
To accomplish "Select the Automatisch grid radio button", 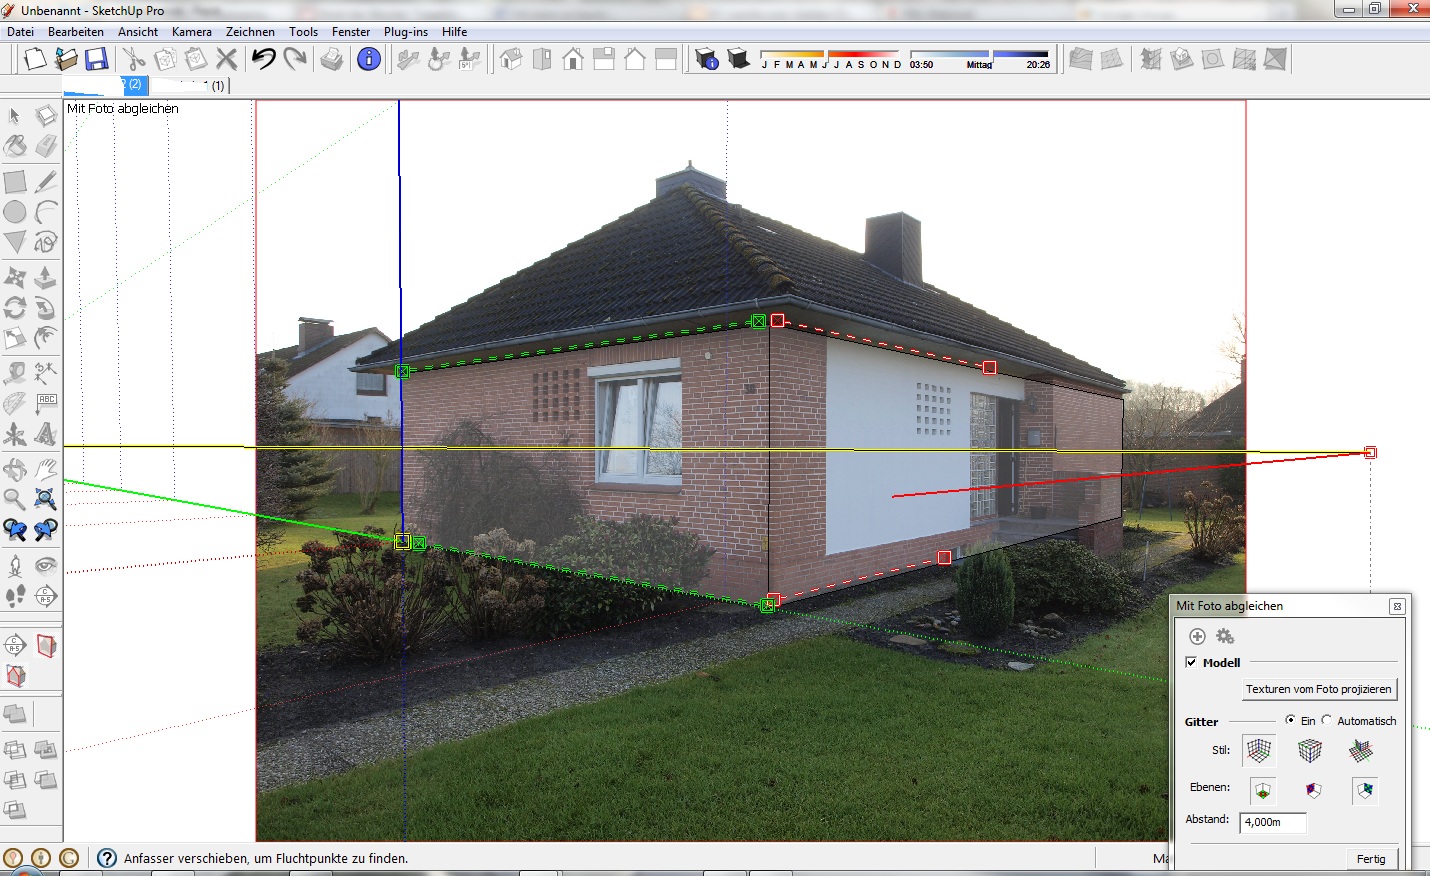I will tap(1327, 720).
